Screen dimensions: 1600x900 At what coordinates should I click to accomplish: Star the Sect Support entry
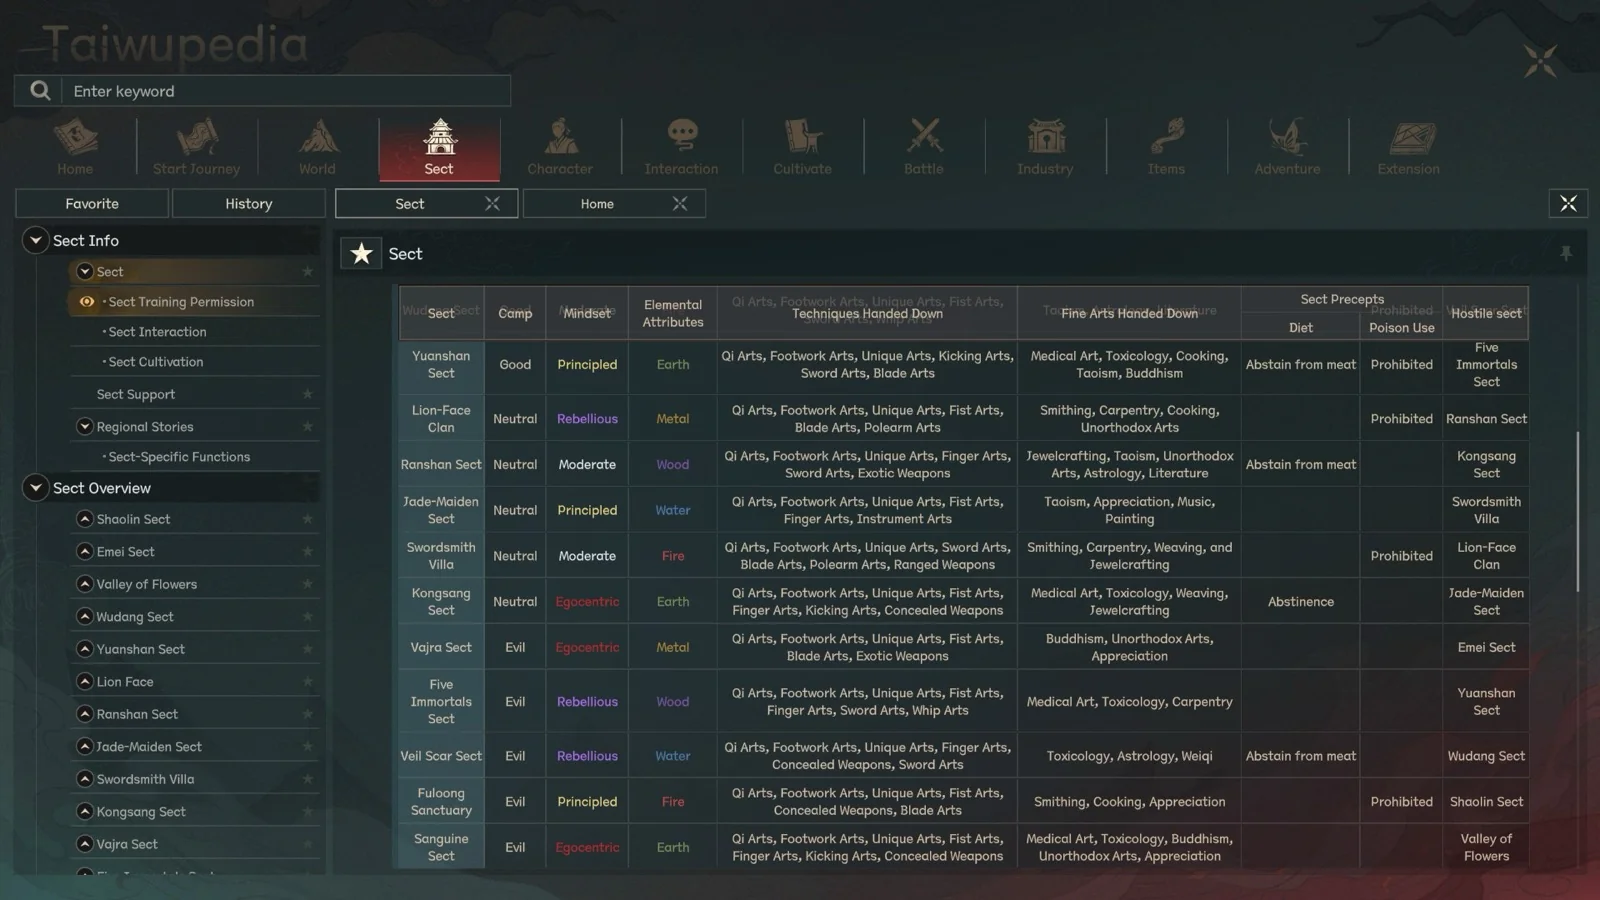click(x=308, y=394)
